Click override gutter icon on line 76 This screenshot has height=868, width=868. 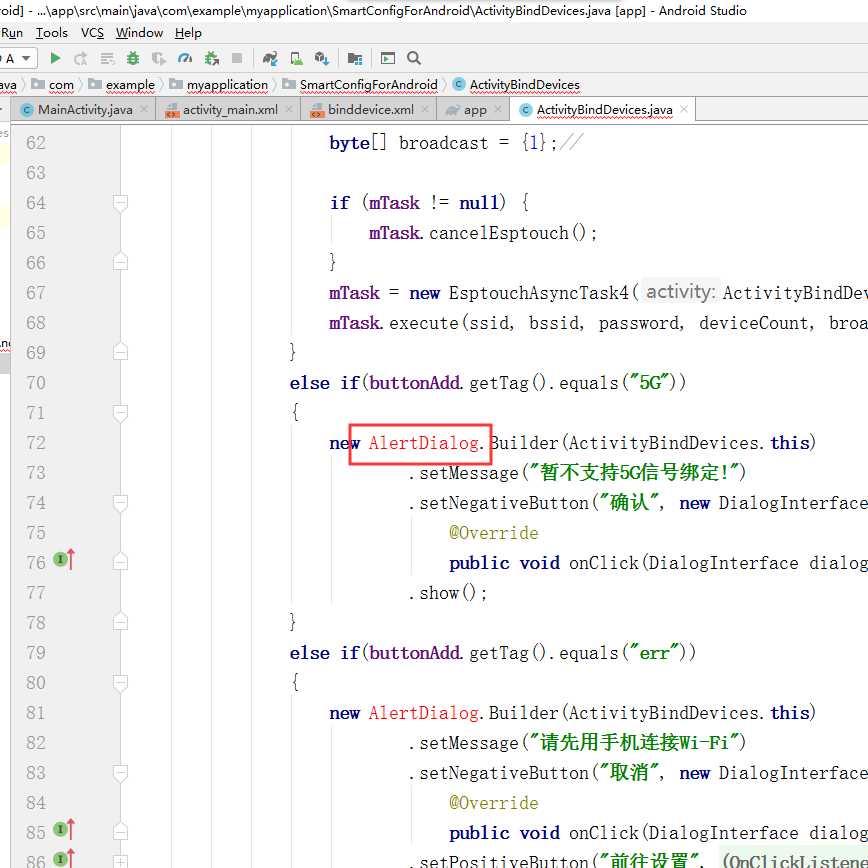click(x=64, y=560)
